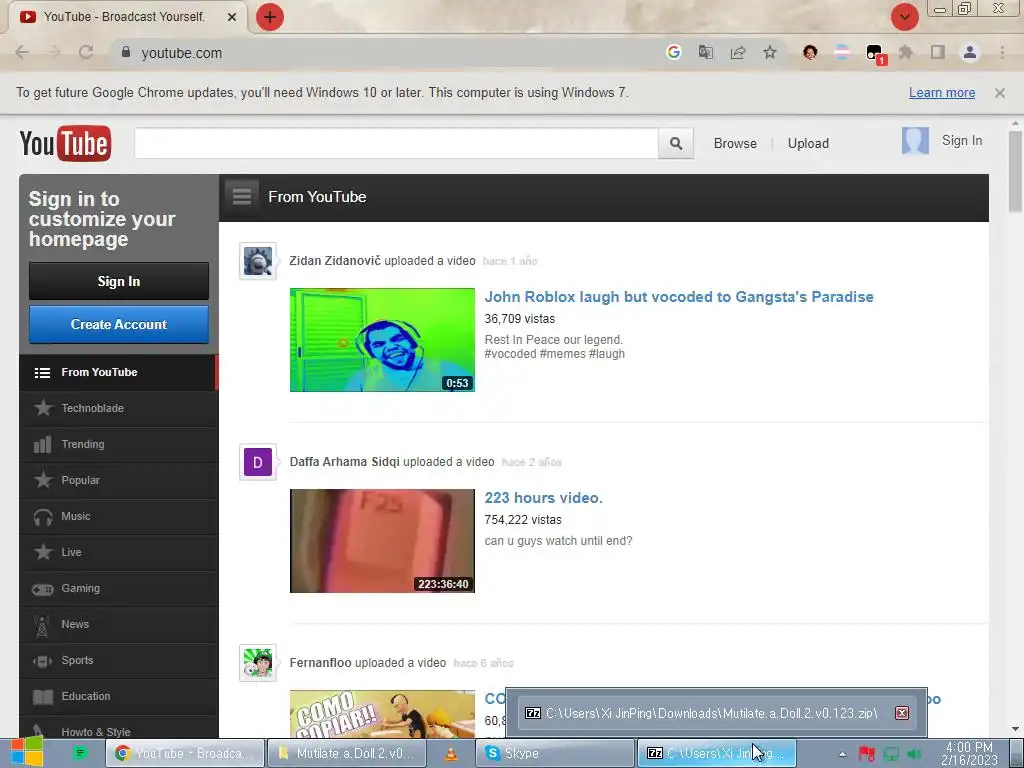The image size is (1024, 768).
Task: Click the Browse link in header
Action: coord(735,143)
